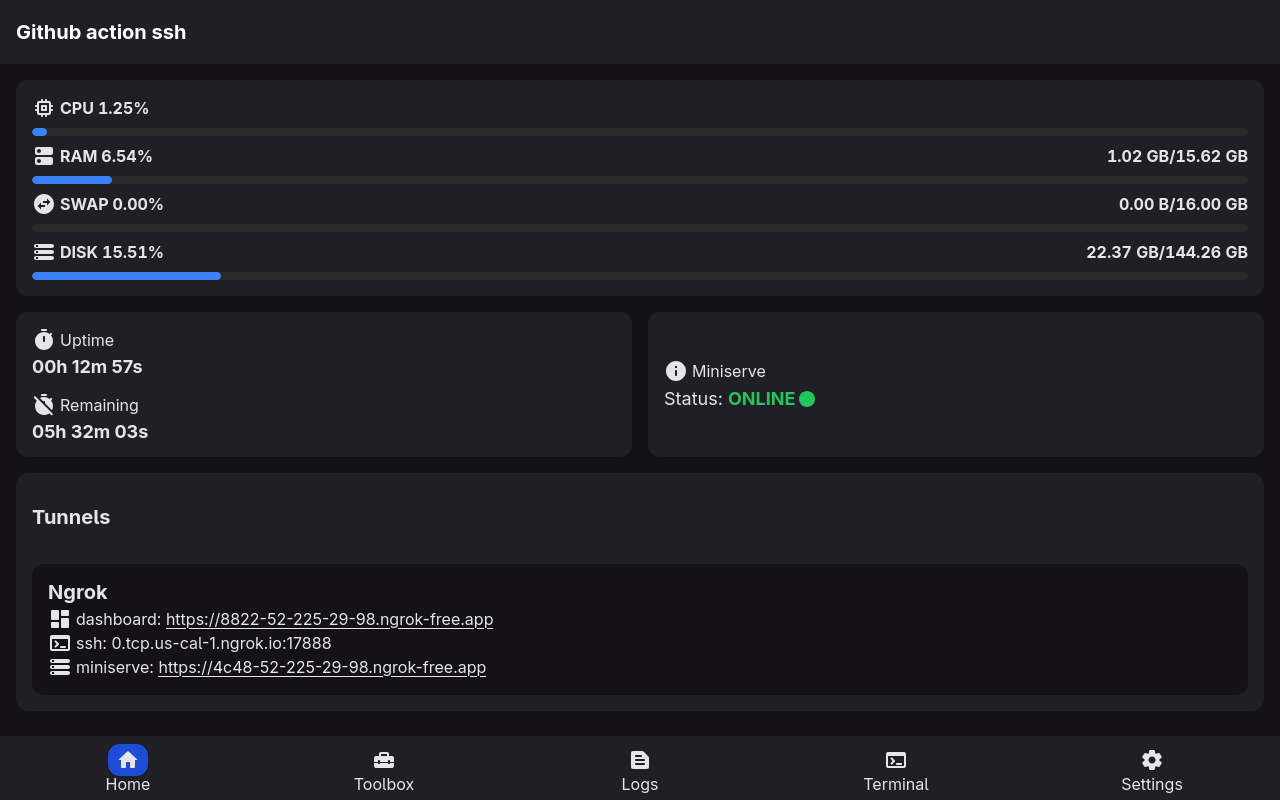
Task: Click the miniserve list icon in Ngrok section
Action: (60, 666)
